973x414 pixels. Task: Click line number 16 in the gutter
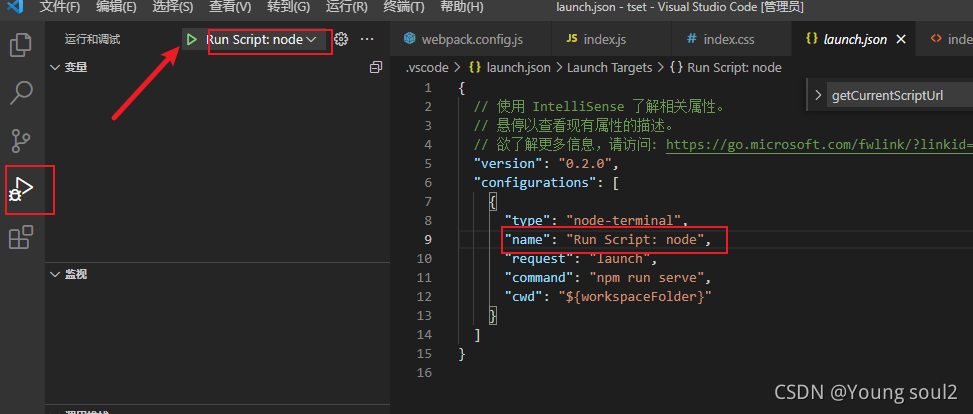pyautogui.click(x=424, y=372)
